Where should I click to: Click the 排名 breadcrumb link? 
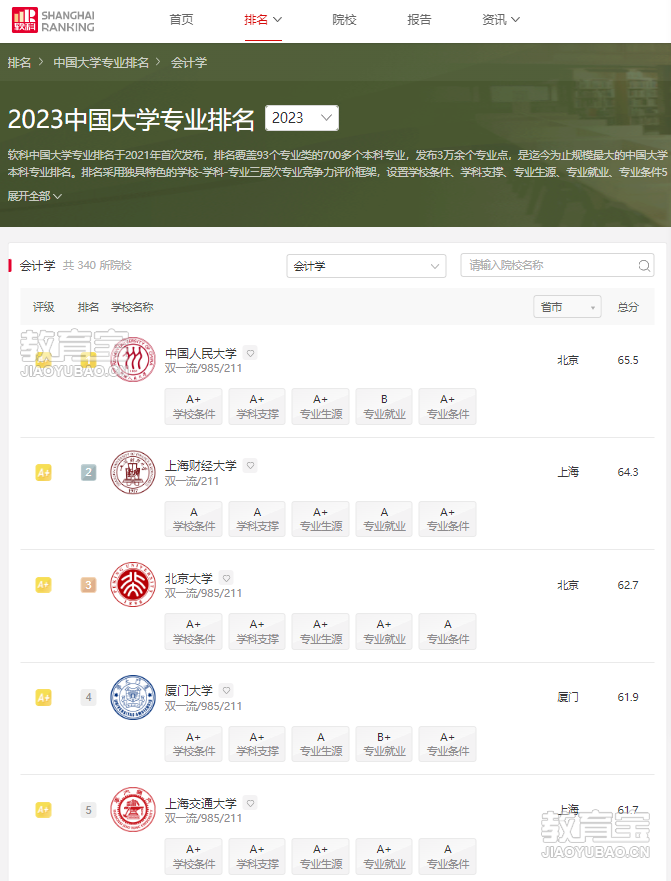point(19,62)
